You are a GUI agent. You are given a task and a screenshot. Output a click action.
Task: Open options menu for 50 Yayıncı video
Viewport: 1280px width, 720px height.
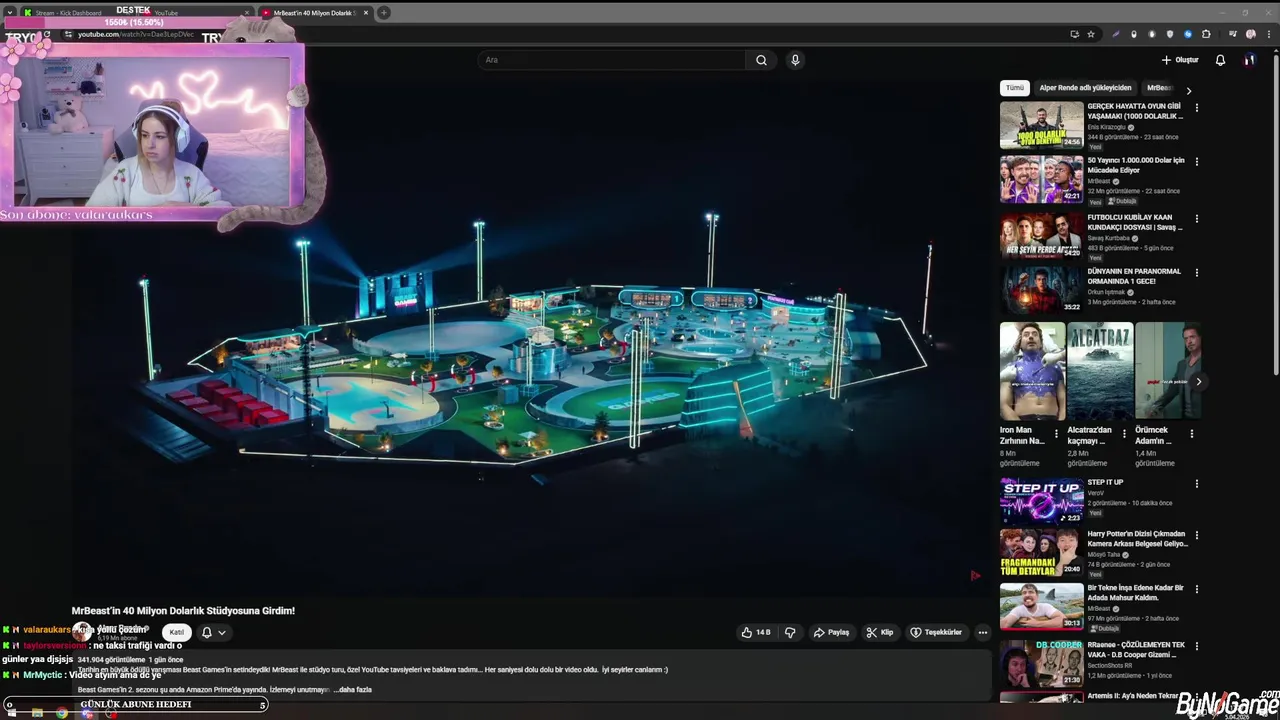(1196, 161)
